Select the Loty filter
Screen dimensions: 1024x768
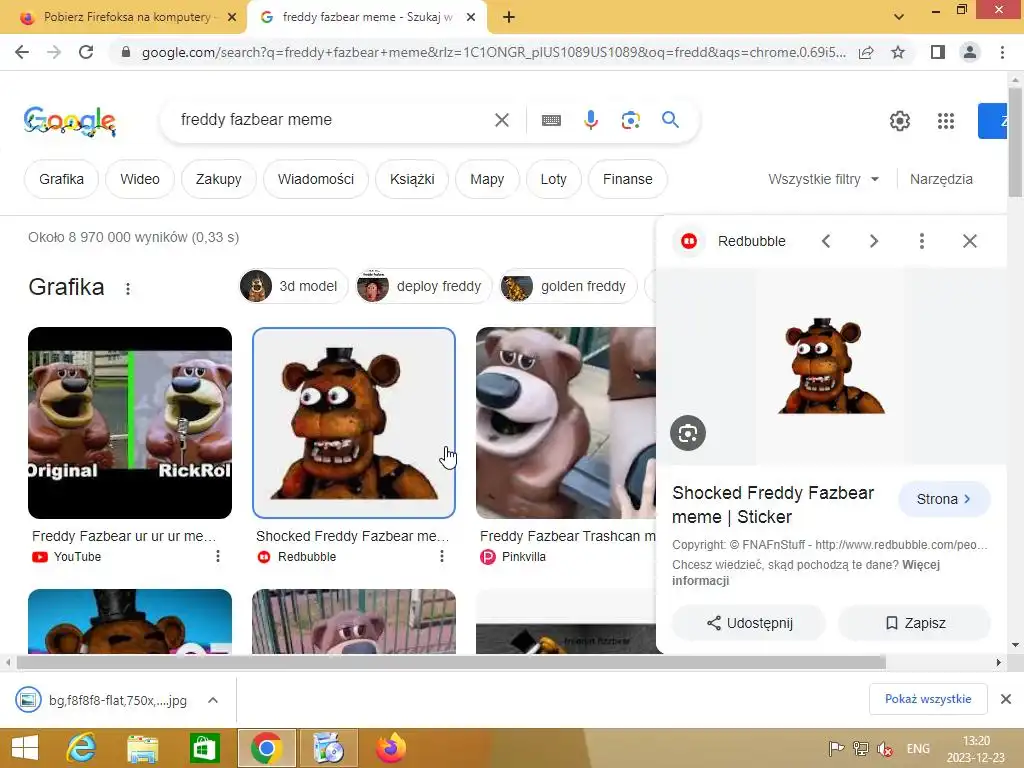[554, 179]
